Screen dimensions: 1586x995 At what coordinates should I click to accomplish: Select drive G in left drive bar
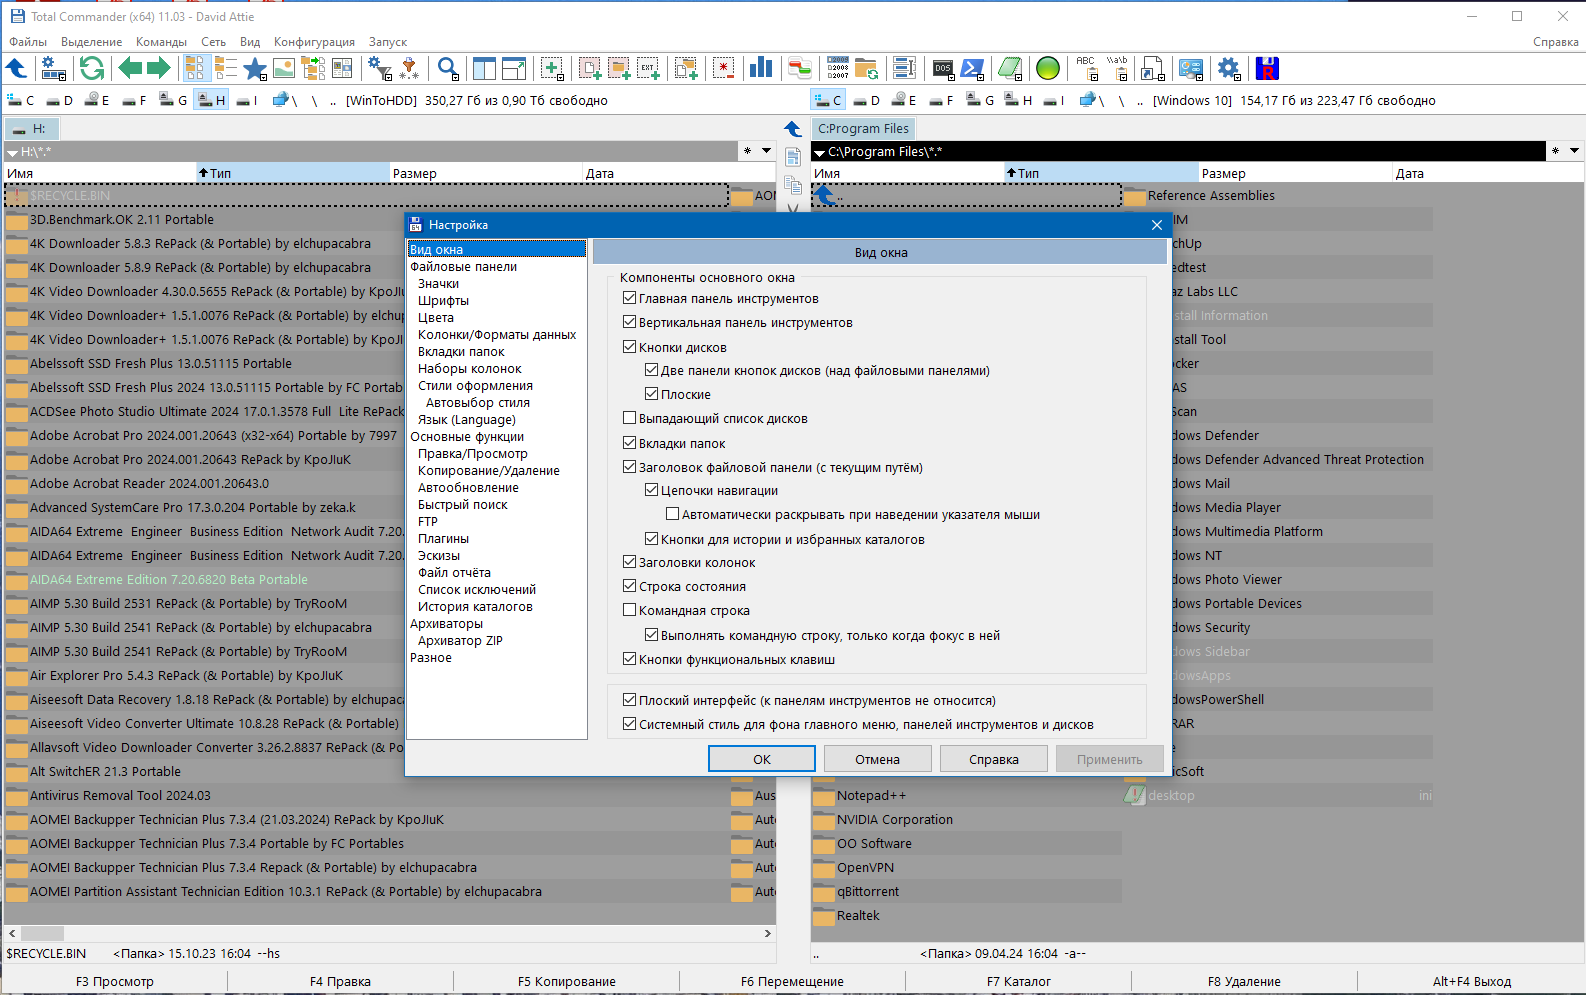(174, 100)
